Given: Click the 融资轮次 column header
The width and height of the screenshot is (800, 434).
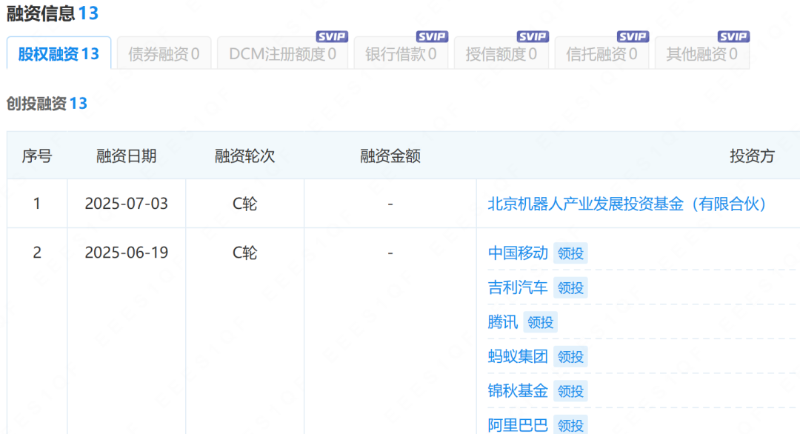Looking at the screenshot, I should click(x=244, y=156).
